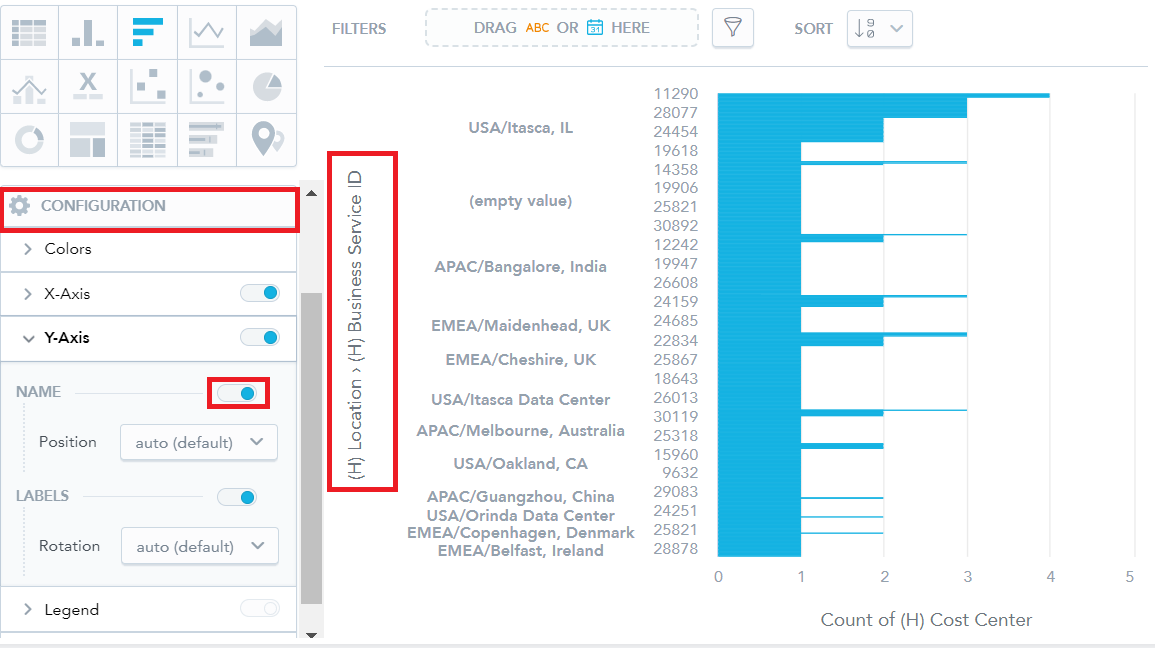Choose the Geo pushpin map visualization

point(266,140)
